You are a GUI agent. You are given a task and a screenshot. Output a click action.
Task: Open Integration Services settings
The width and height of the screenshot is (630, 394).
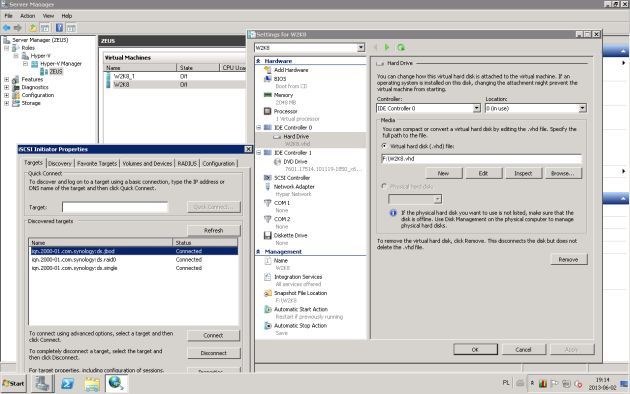pos(298,277)
